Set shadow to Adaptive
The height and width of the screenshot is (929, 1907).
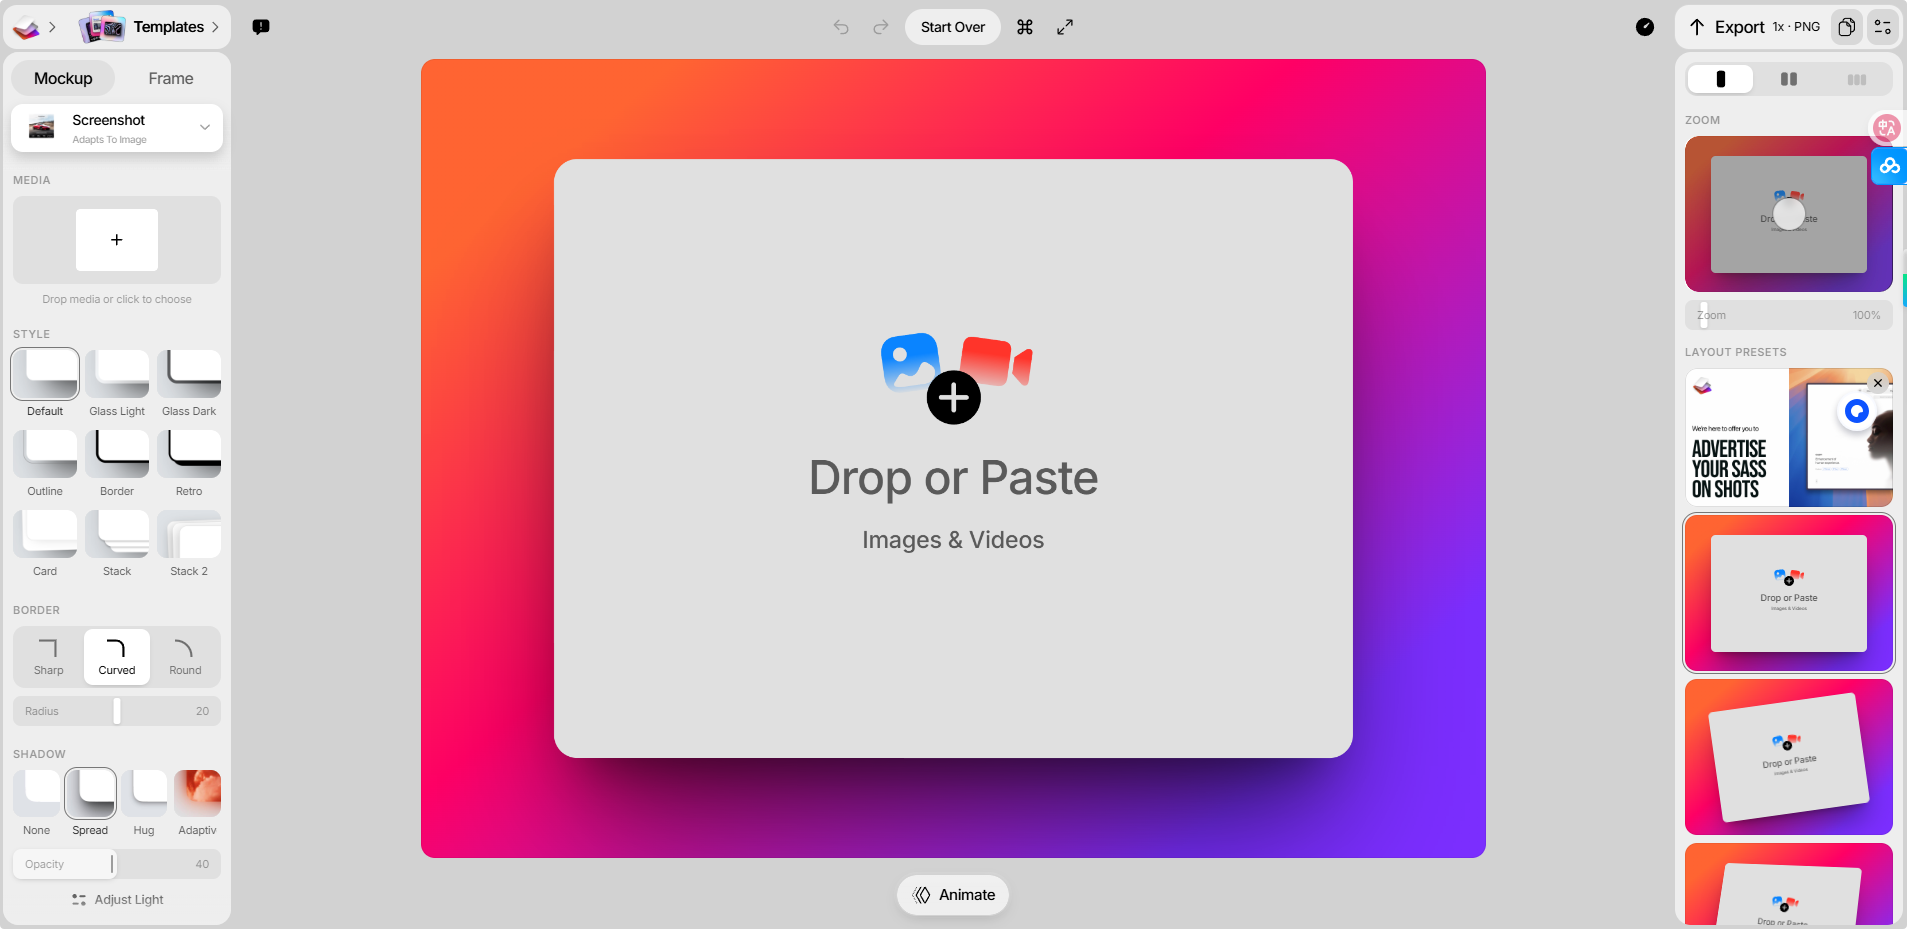click(x=197, y=804)
